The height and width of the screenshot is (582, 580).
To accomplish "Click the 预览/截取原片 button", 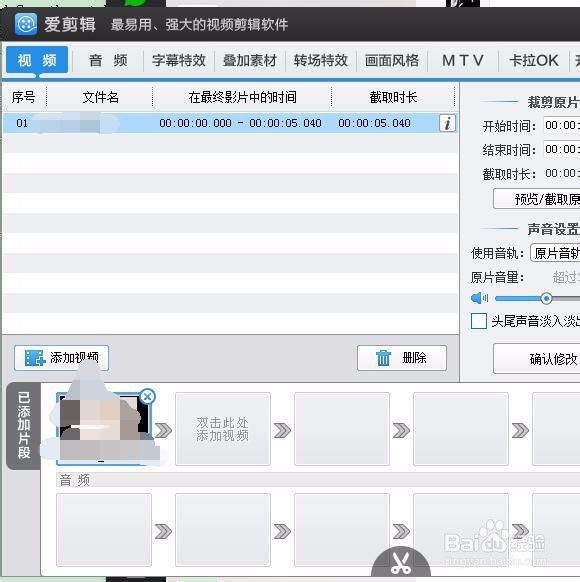I will [x=537, y=199].
